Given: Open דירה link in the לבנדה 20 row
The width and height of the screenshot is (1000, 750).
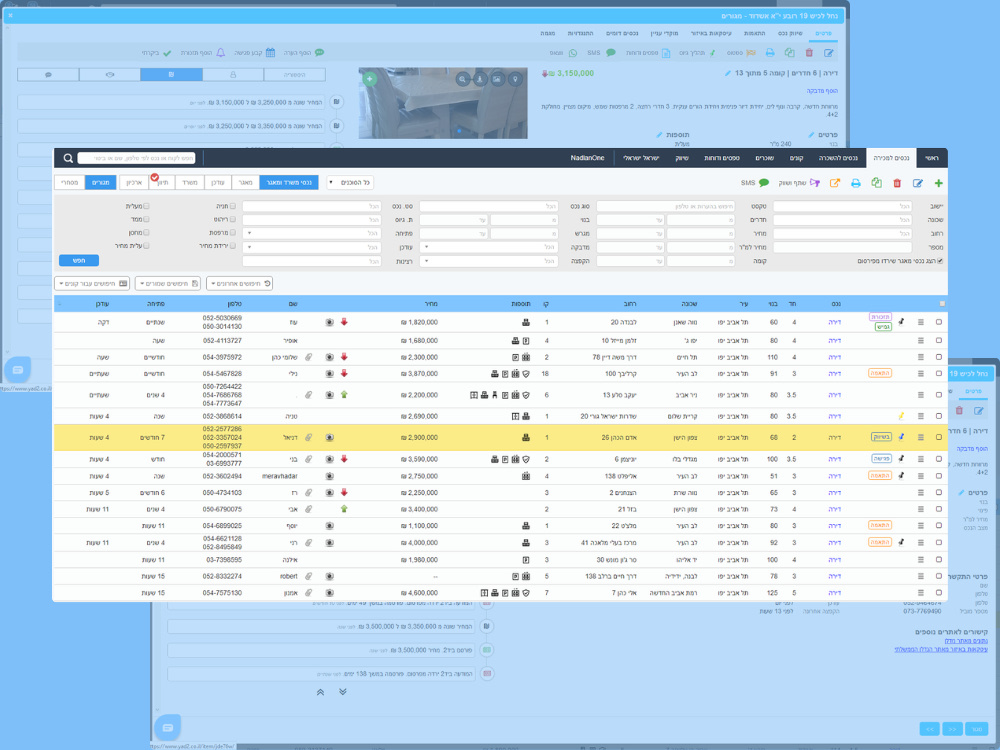Looking at the screenshot, I should [834, 322].
